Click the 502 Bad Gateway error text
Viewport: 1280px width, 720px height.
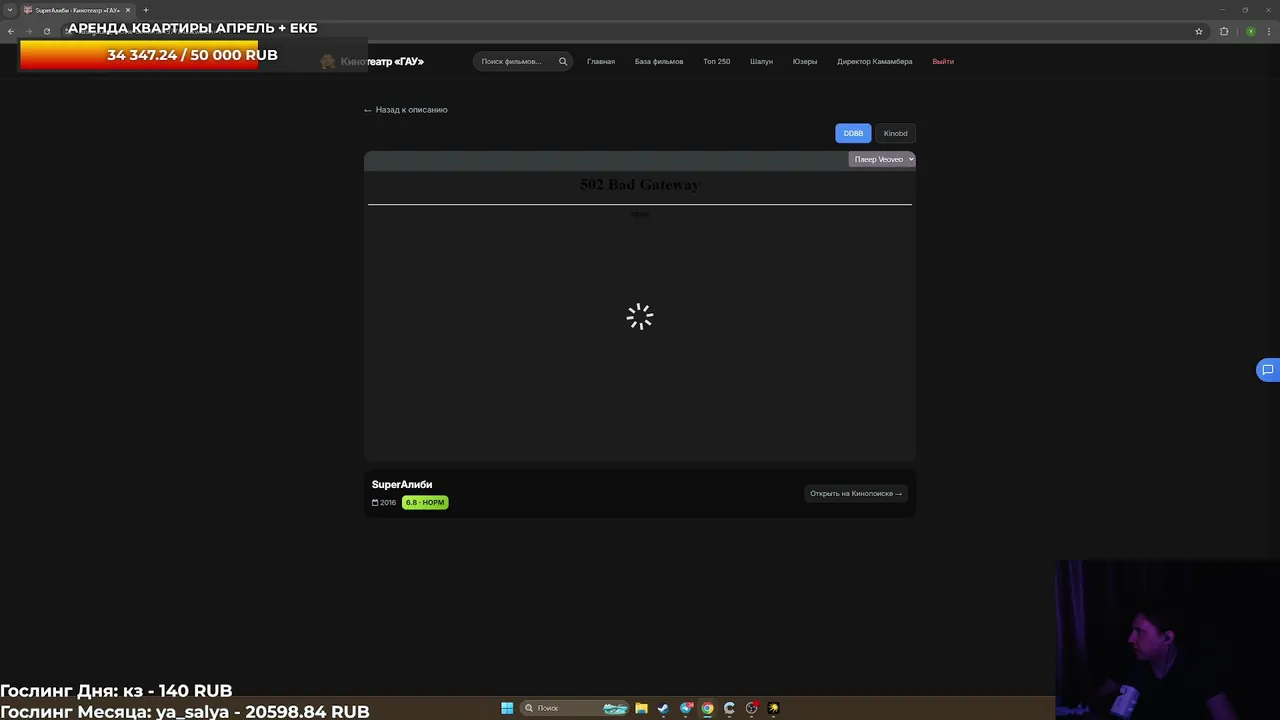click(x=640, y=185)
